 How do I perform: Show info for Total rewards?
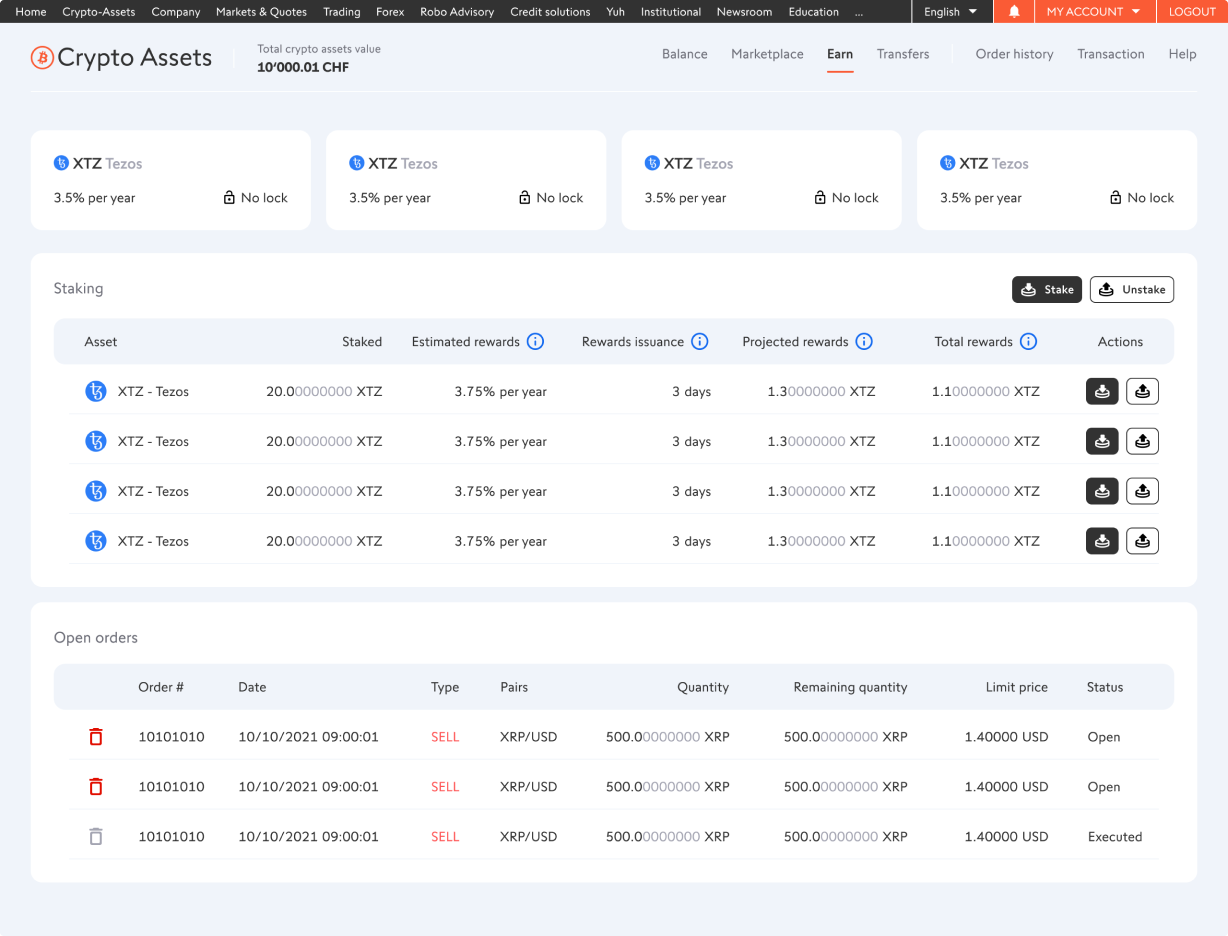(1028, 342)
